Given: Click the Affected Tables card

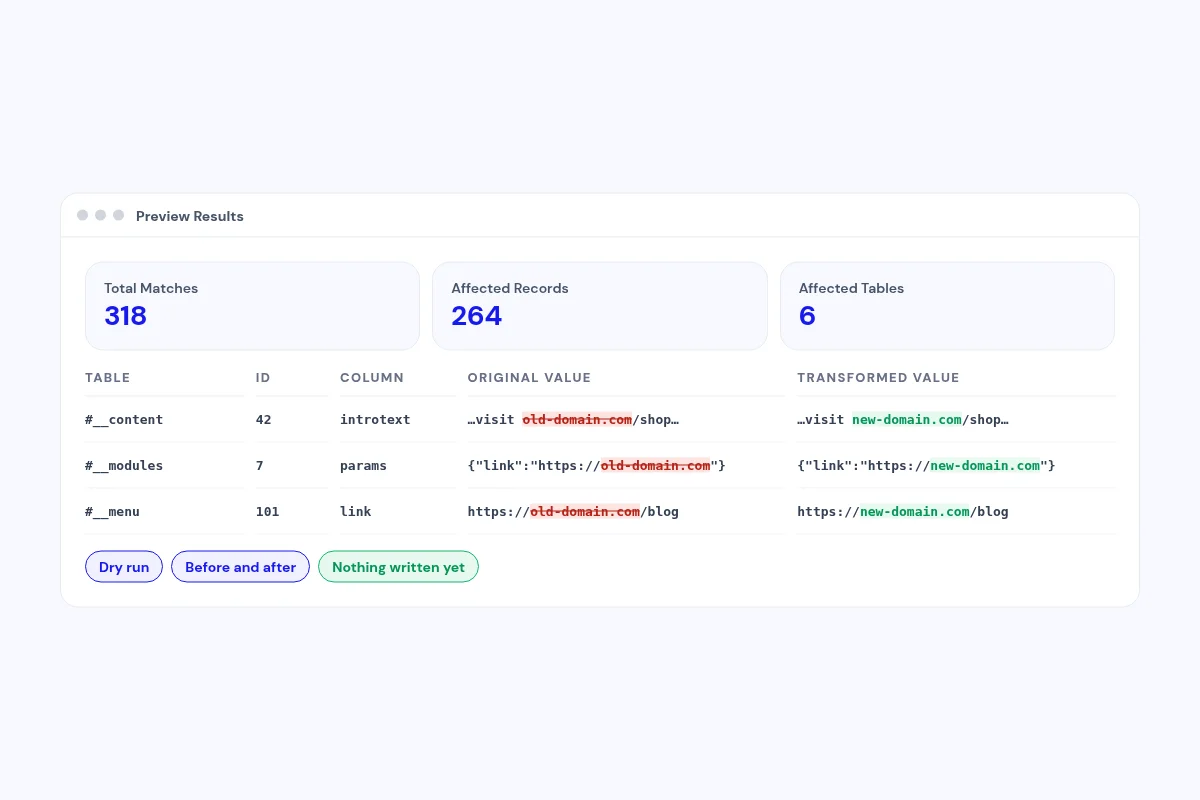Looking at the screenshot, I should coord(947,306).
